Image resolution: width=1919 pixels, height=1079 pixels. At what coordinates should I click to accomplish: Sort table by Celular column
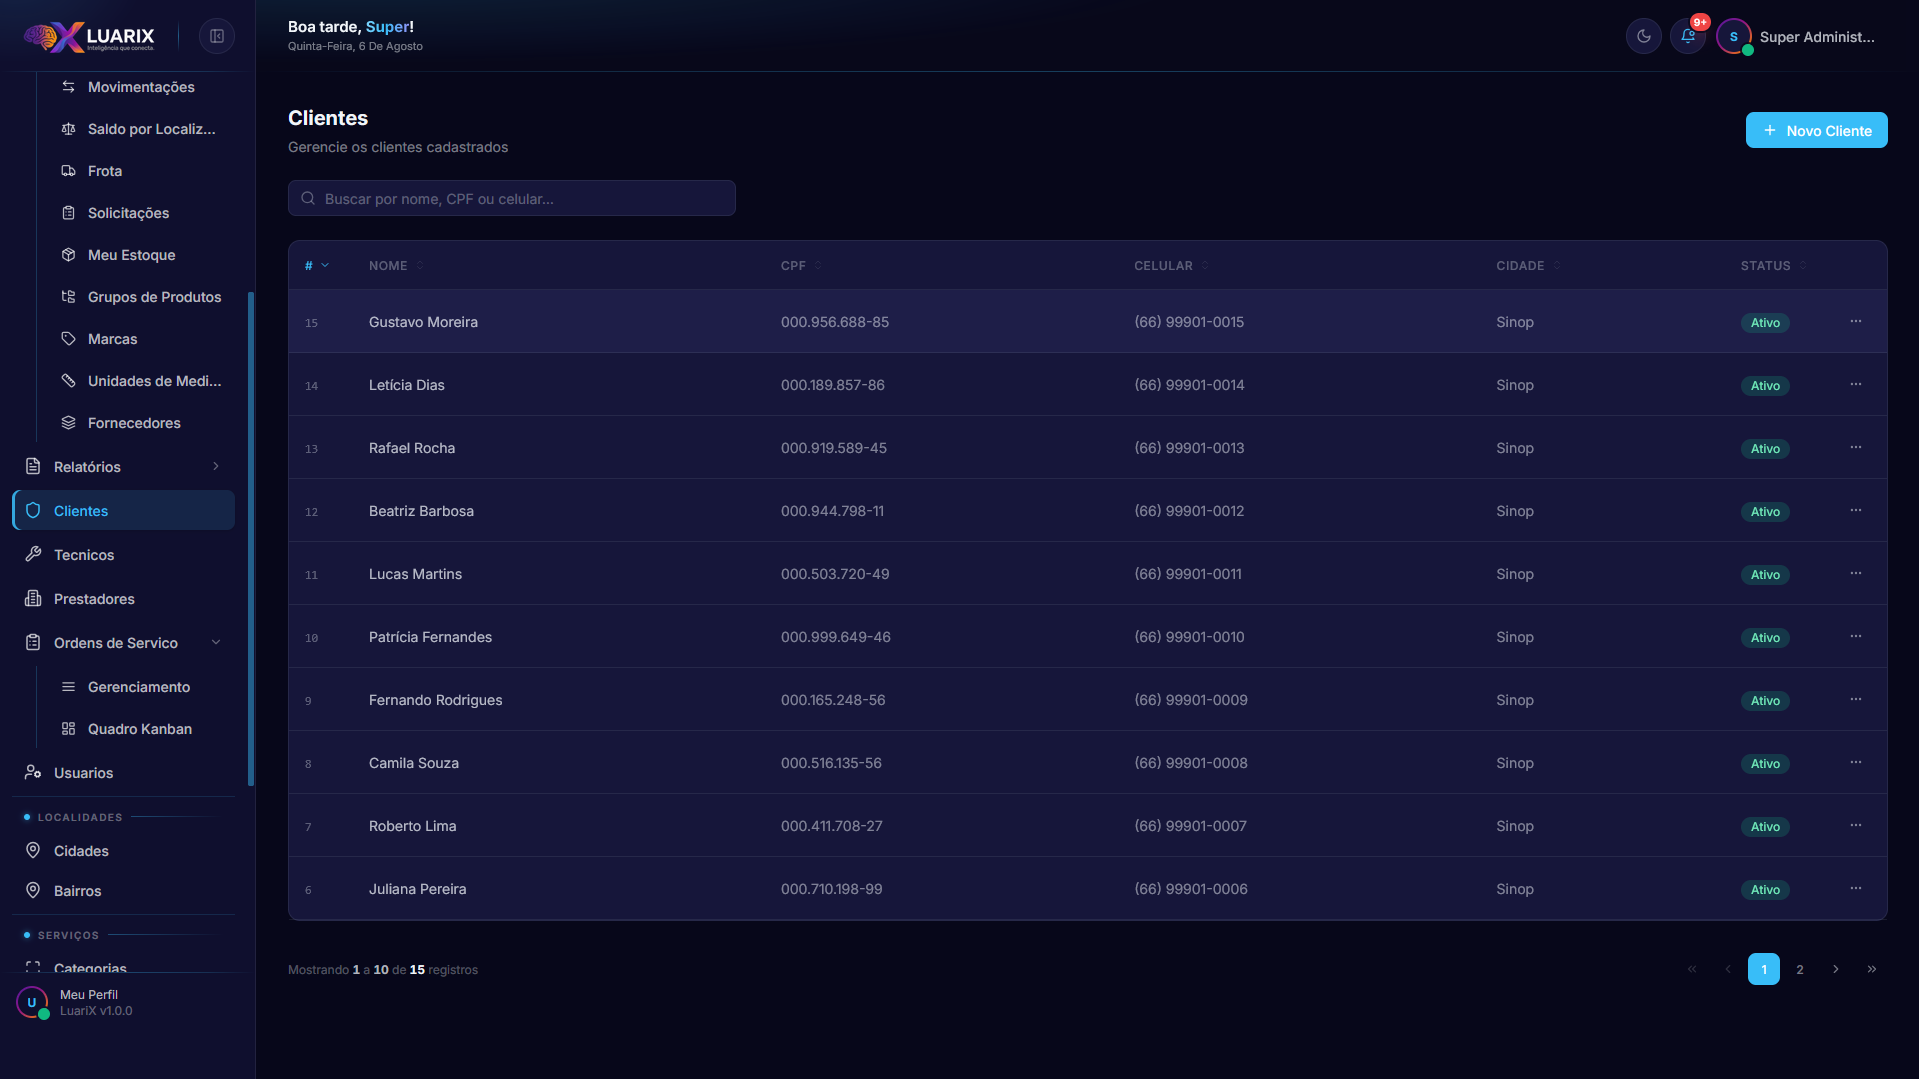pyautogui.click(x=1171, y=266)
